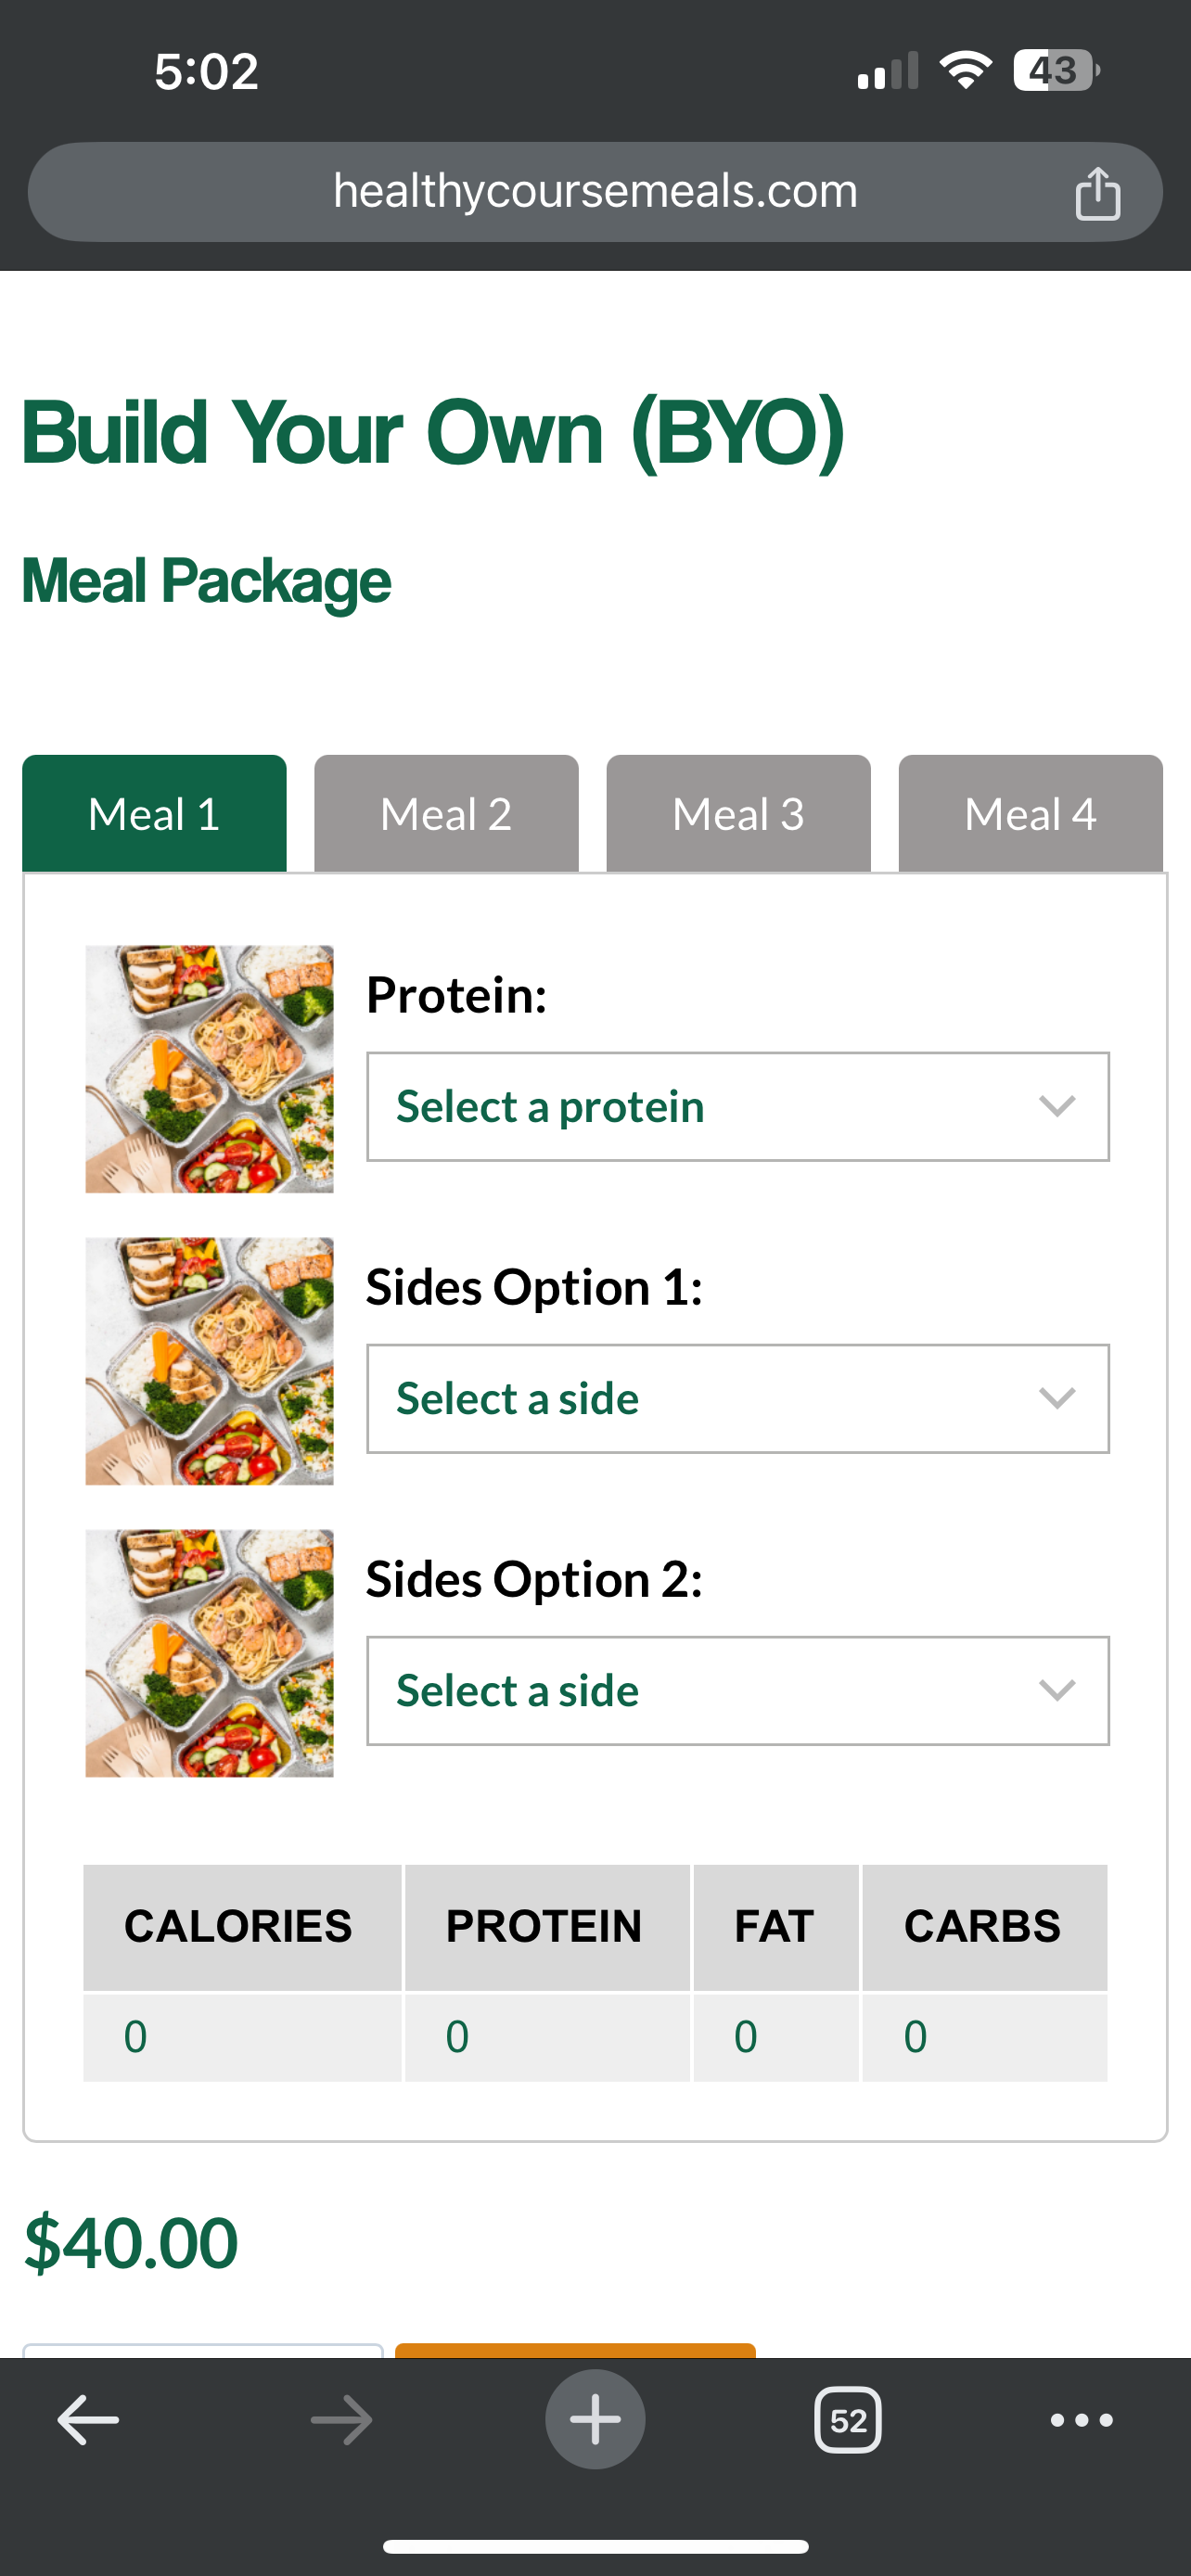Viewport: 1191px width, 2576px height.
Task: Expand the Sides Option 2 dropdown
Action: point(737,1690)
